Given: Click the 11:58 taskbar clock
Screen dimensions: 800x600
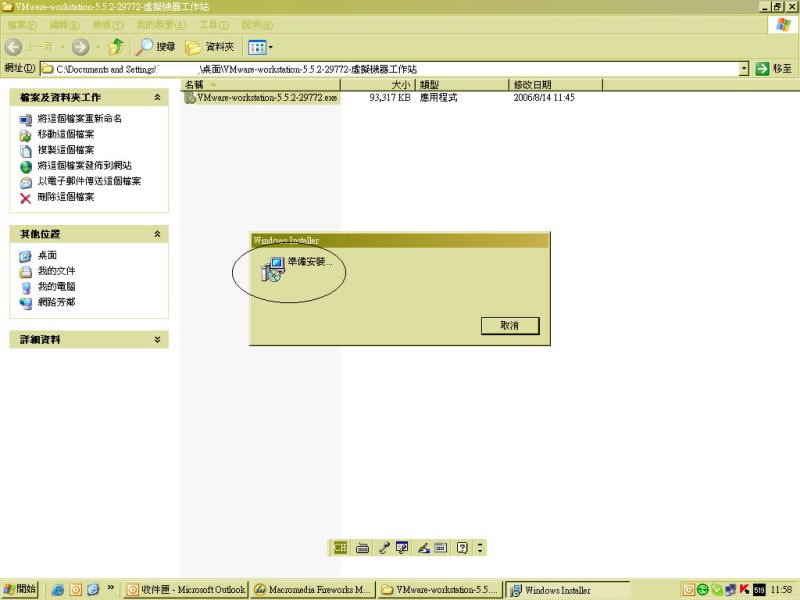Looking at the screenshot, I should pos(781,590).
